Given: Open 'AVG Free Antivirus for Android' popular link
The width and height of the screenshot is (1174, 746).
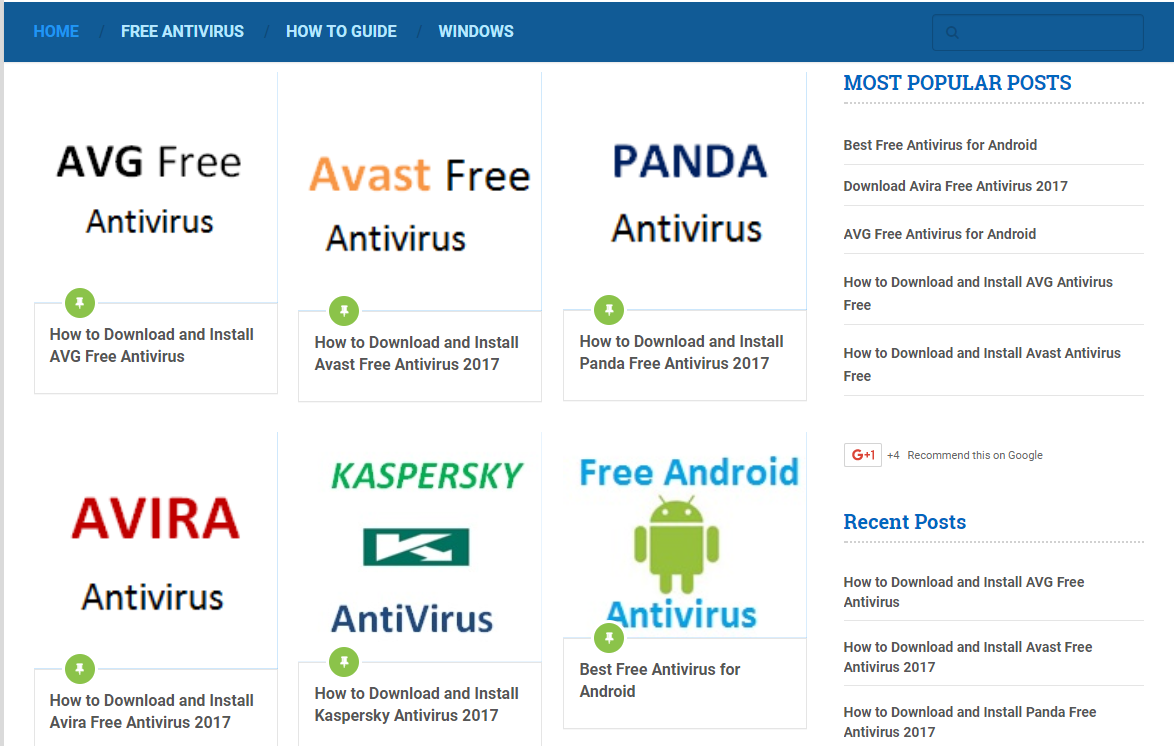Looking at the screenshot, I should pyautogui.click(x=940, y=234).
